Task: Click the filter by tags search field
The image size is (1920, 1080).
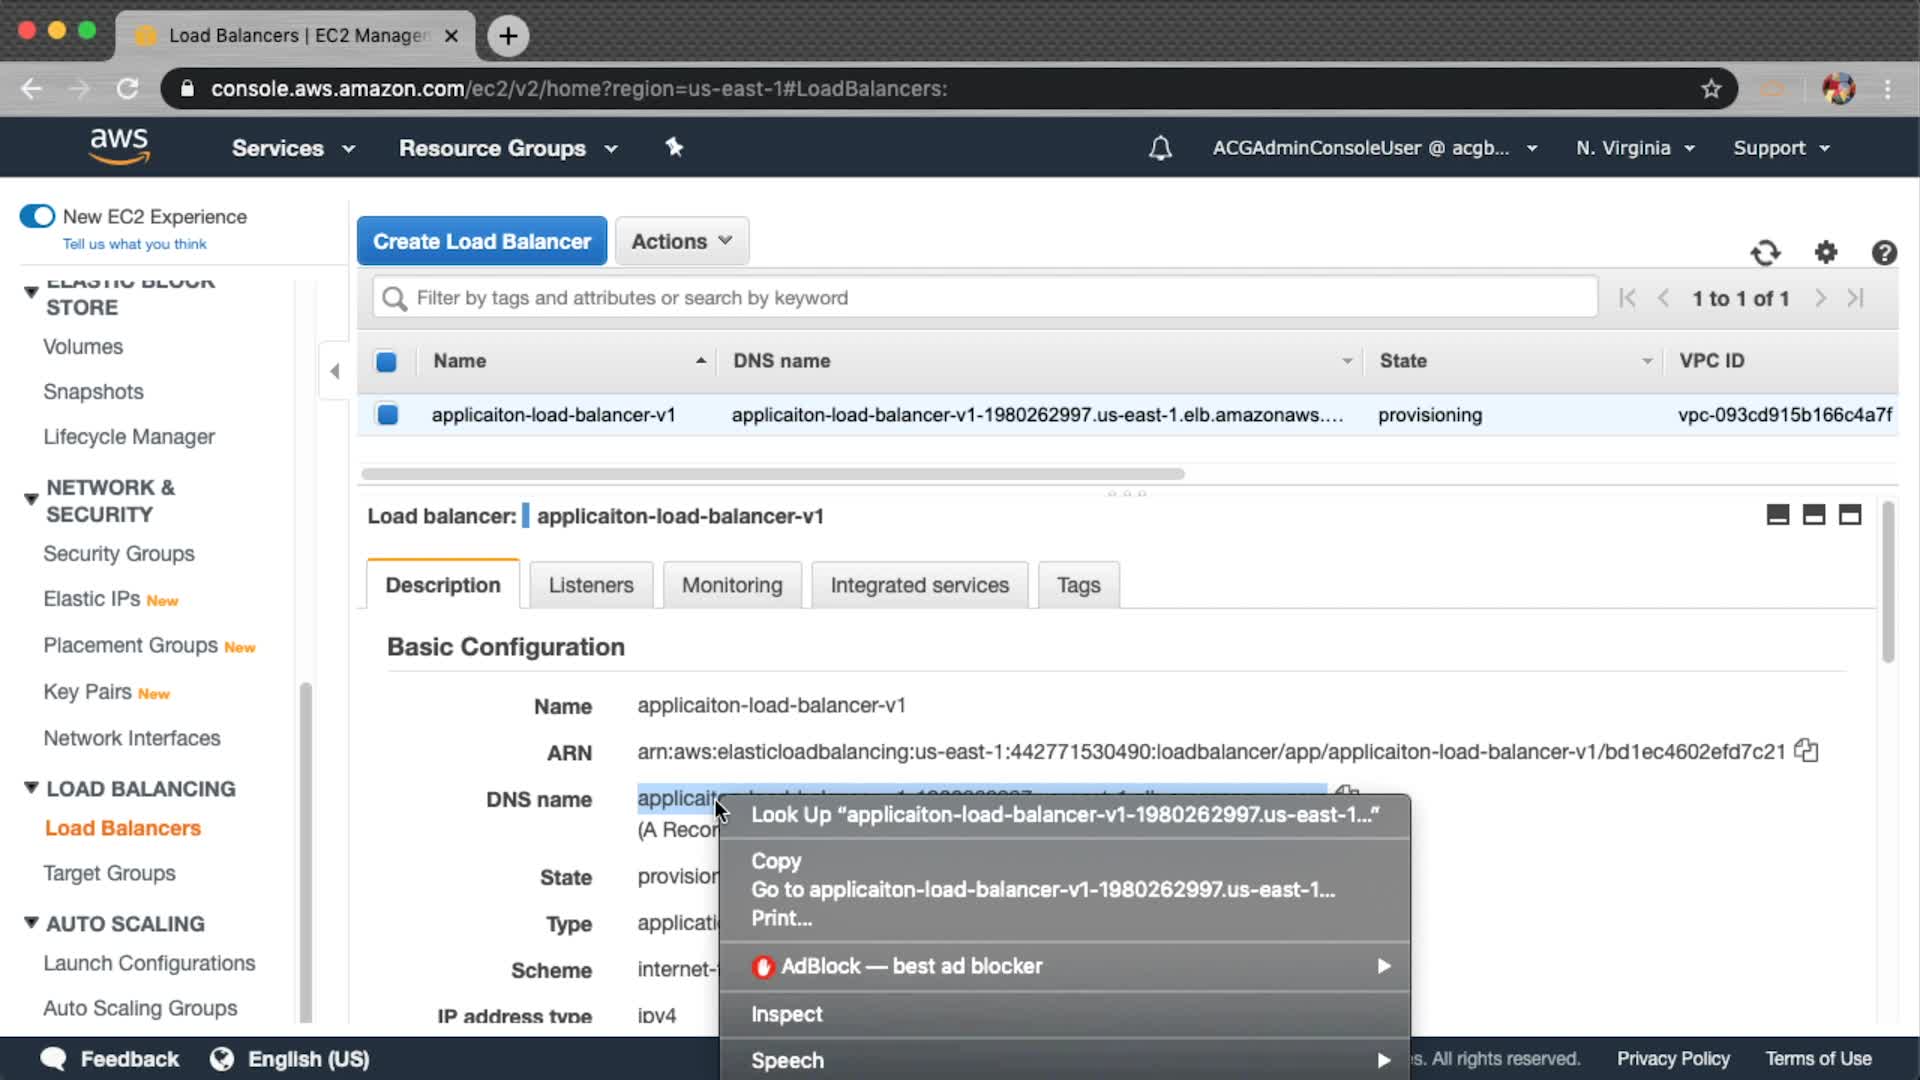Action: point(985,298)
